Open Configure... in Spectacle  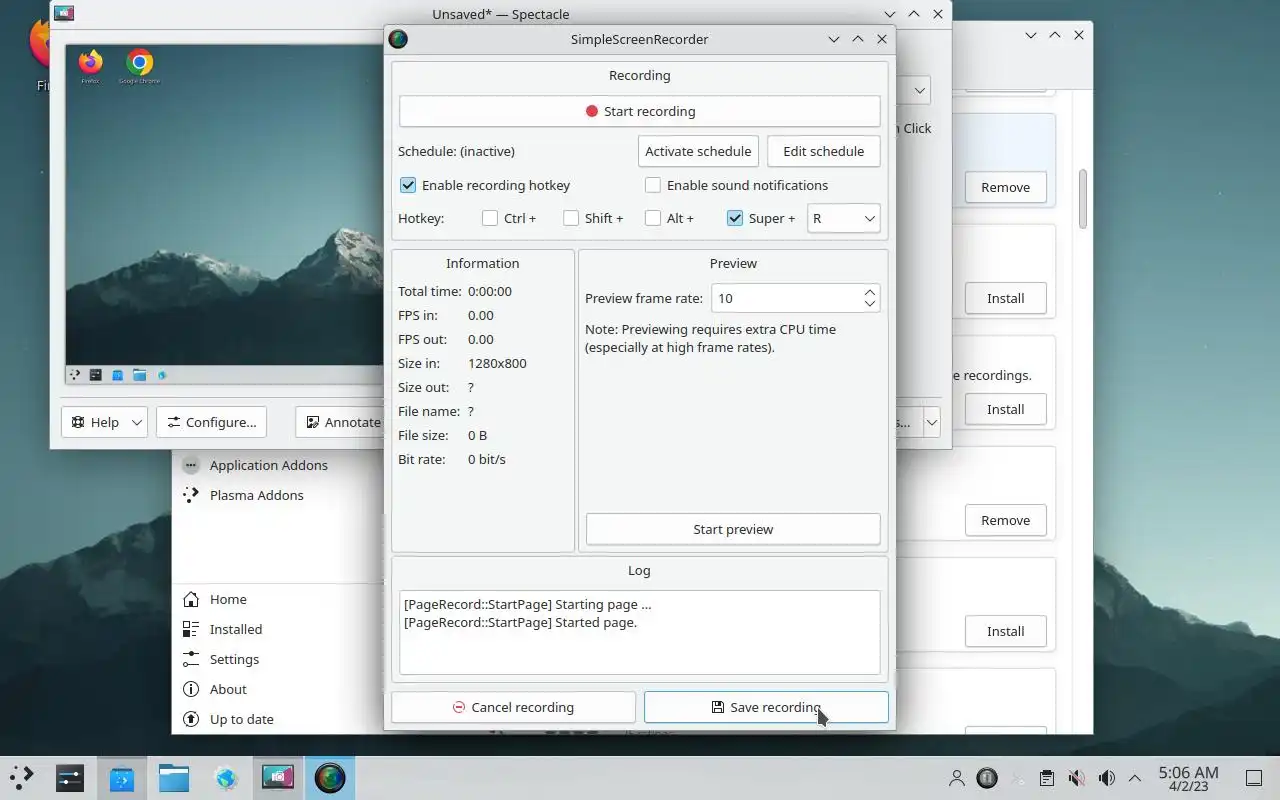tap(211, 422)
